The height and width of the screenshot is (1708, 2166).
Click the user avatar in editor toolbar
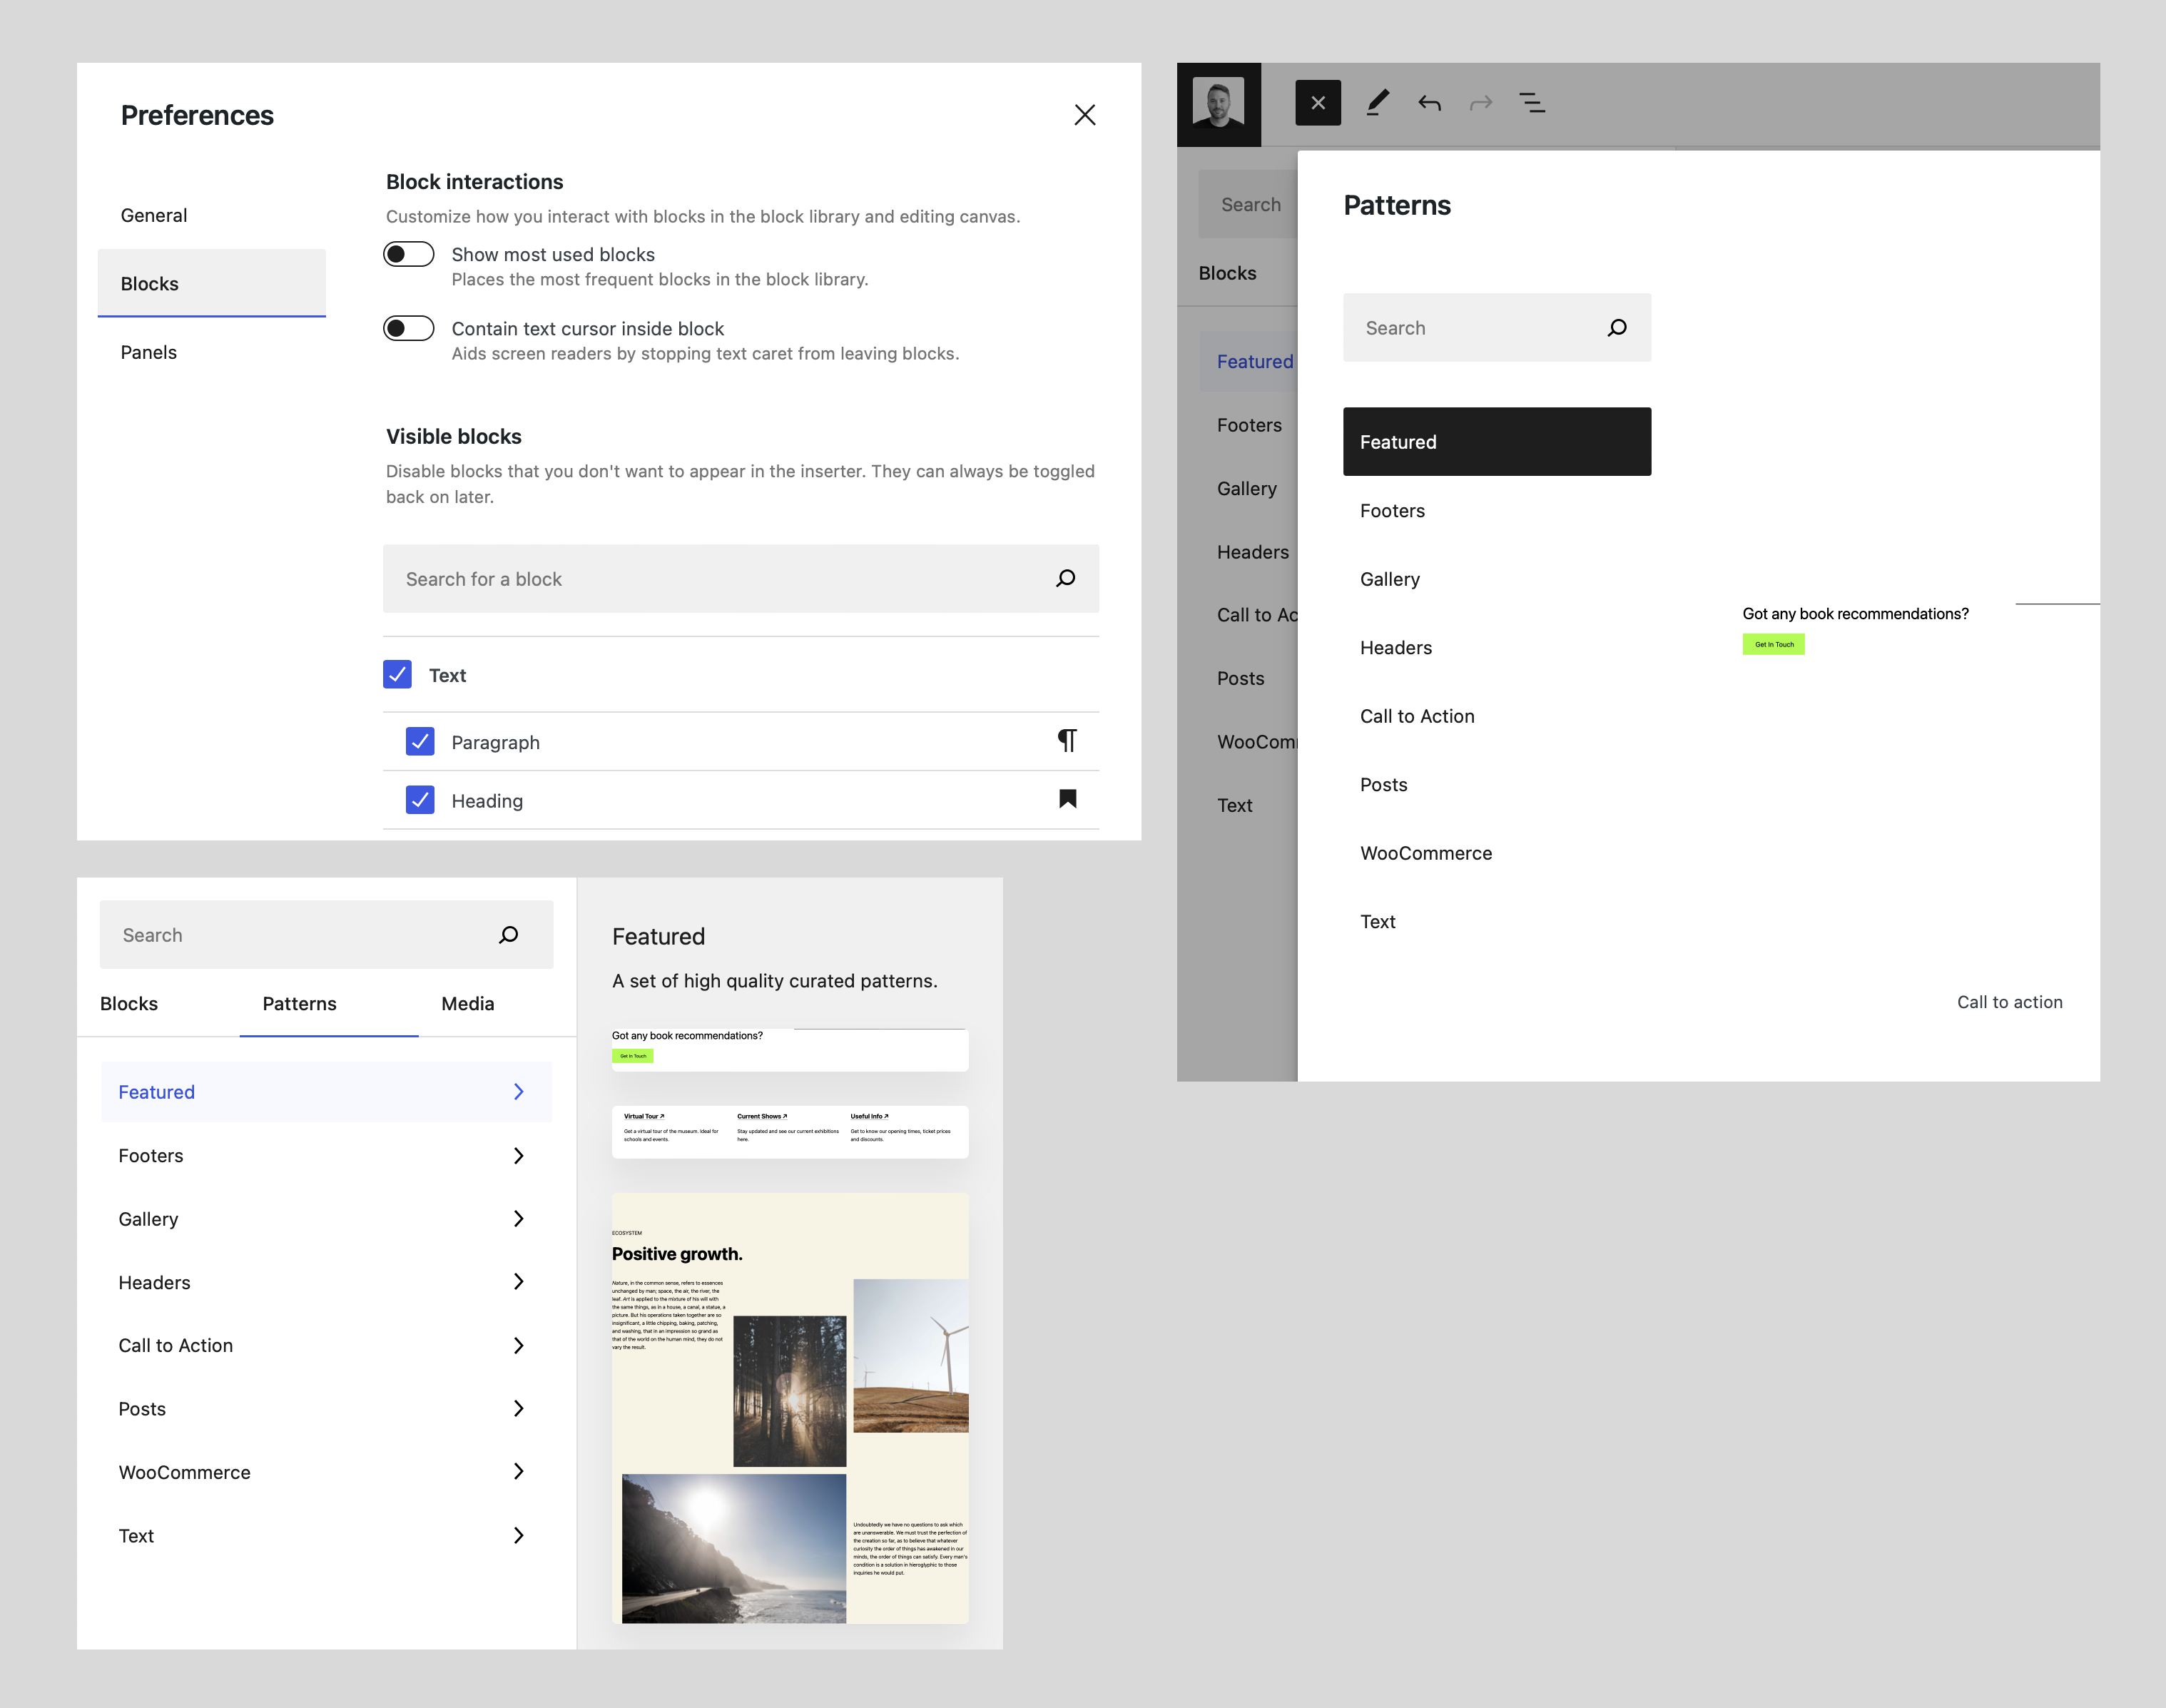[1218, 103]
